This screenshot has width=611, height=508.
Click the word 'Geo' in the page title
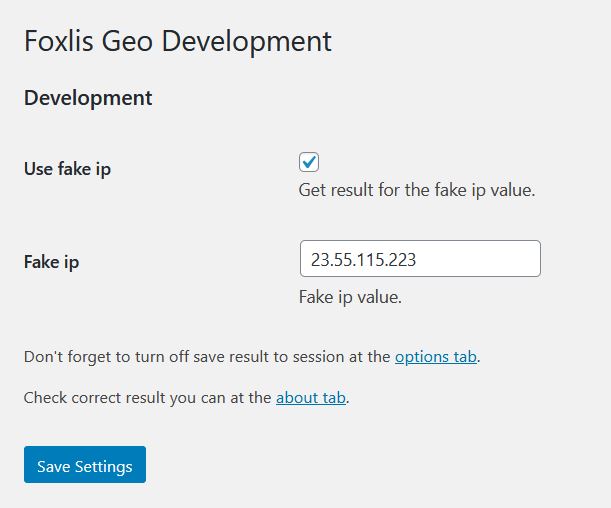(x=127, y=41)
